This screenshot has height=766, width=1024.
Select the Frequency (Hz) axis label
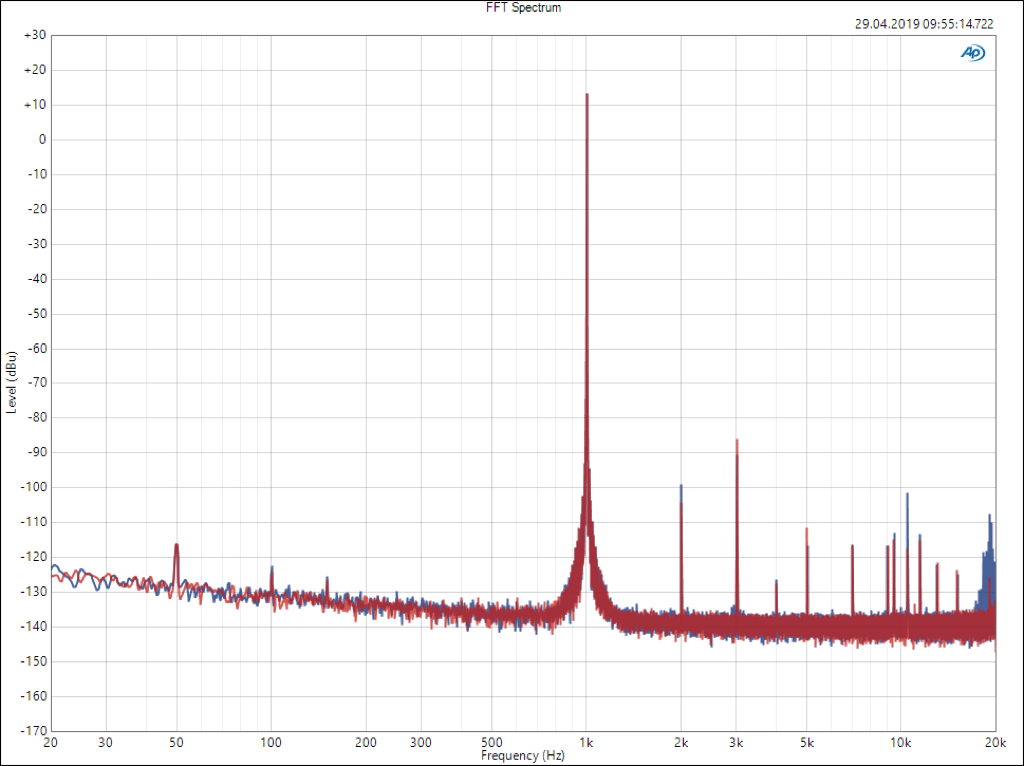[x=523, y=756]
